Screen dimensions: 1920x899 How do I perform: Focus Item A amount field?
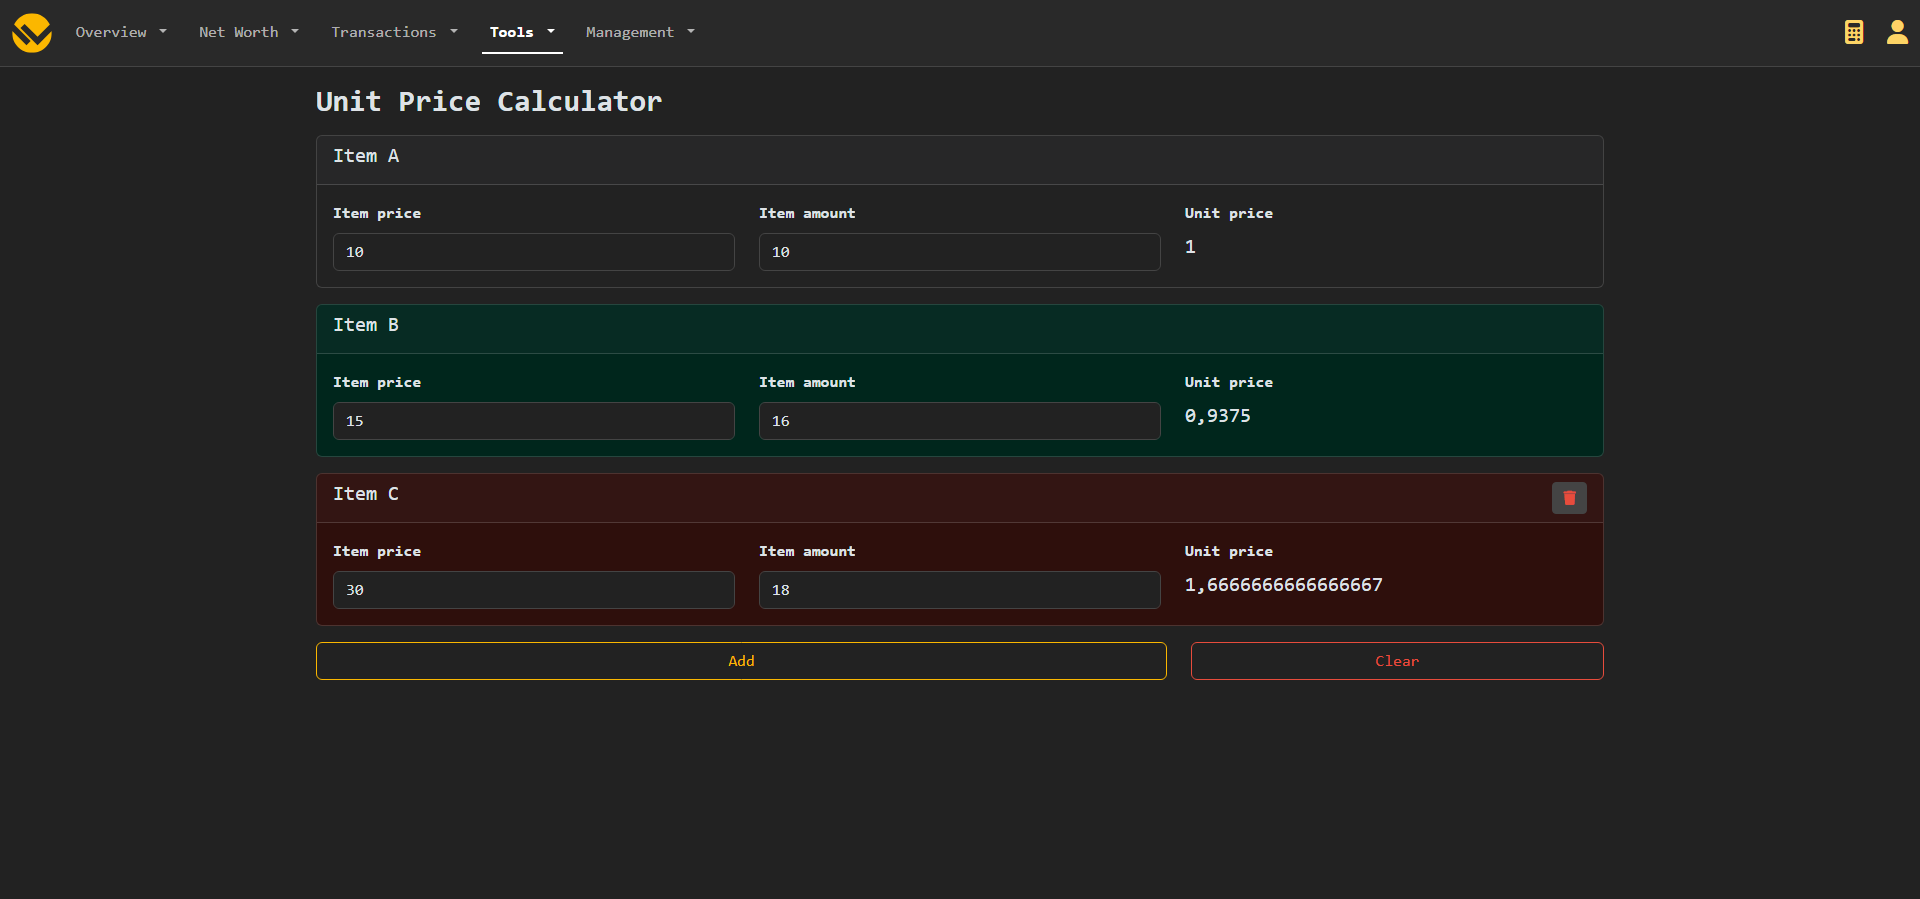point(959,252)
